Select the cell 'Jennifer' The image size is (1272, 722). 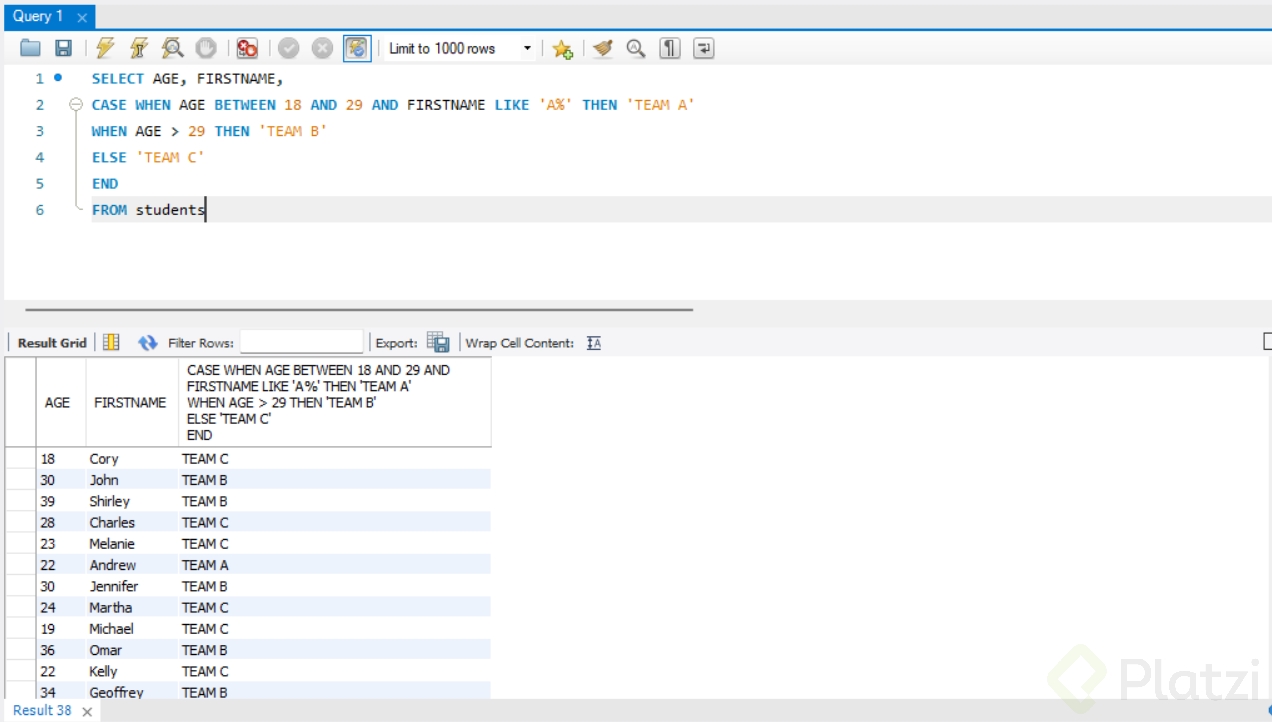click(x=132, y=586)
